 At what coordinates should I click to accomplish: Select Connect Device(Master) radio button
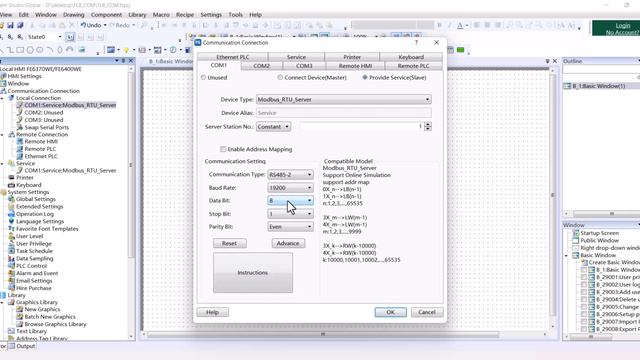pos(280,78)
